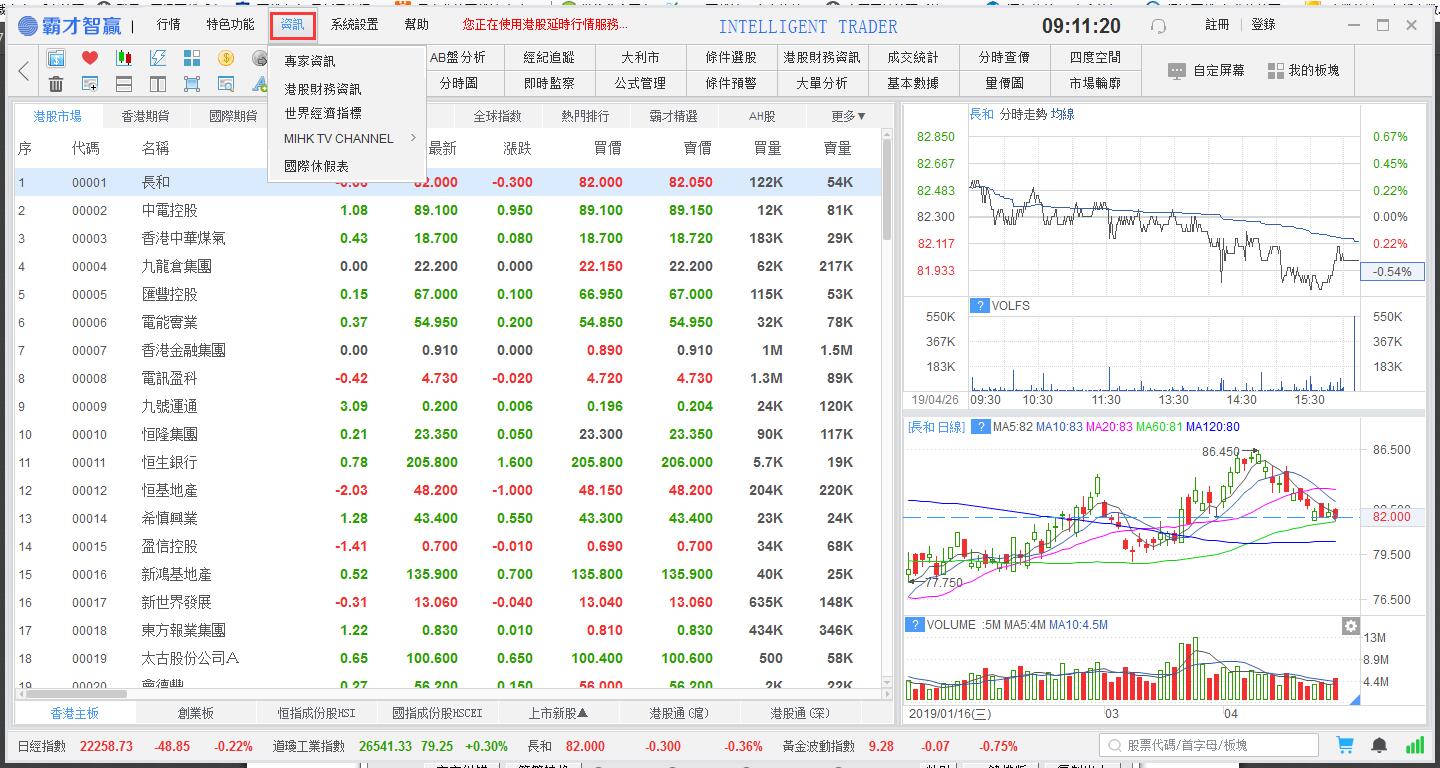Click the 註冊 register link
1440x768 pixels.
click(1217, 25)
